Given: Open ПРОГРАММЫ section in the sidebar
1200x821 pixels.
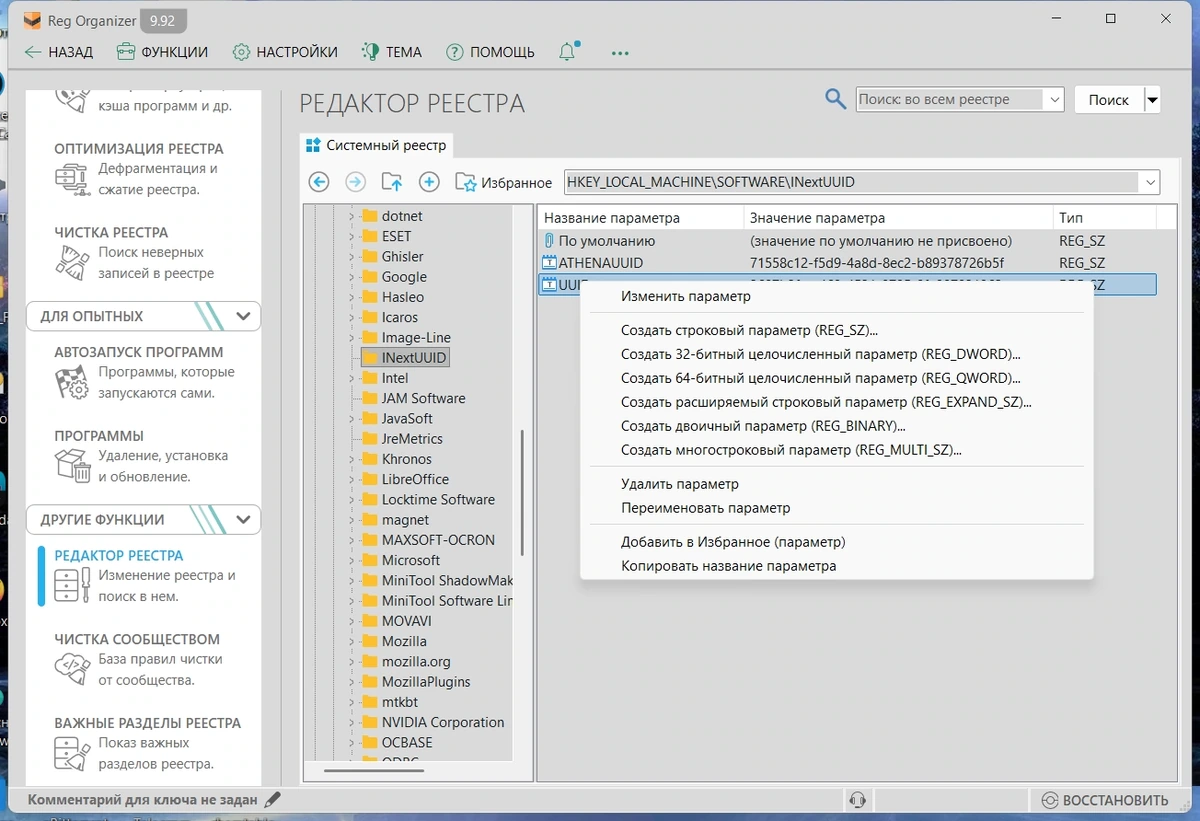Looking at the screenshot, I should 141,456.
